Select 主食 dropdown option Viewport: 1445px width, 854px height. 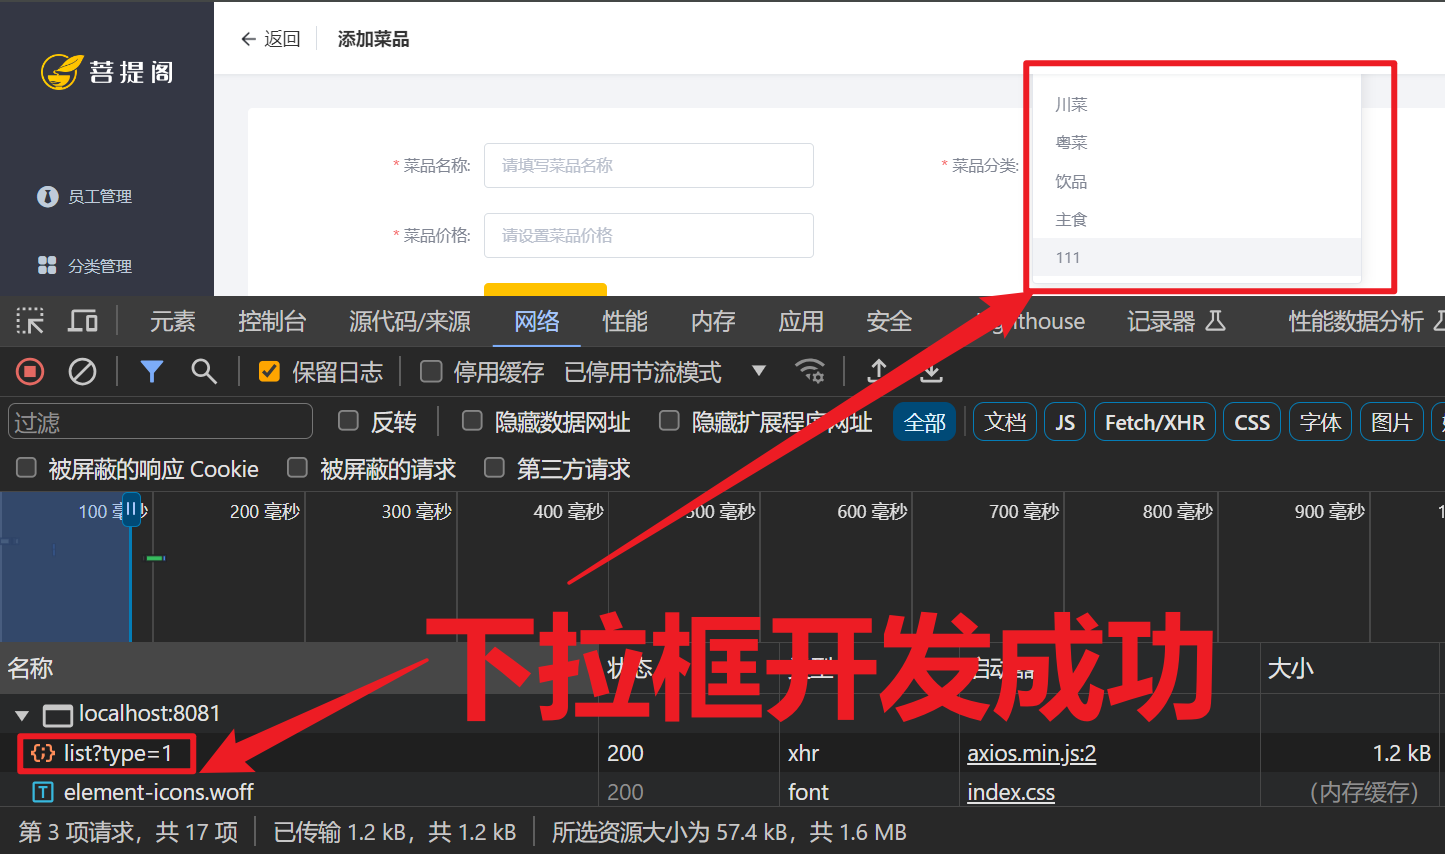(1196, 219)
